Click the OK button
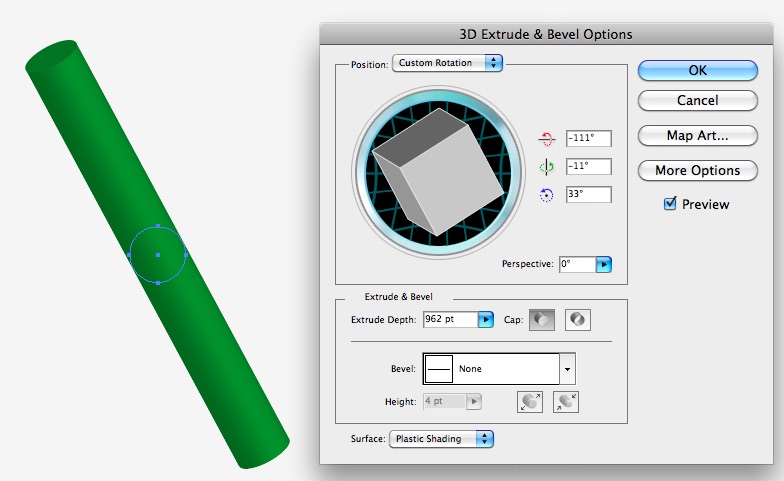 (698, 70)
